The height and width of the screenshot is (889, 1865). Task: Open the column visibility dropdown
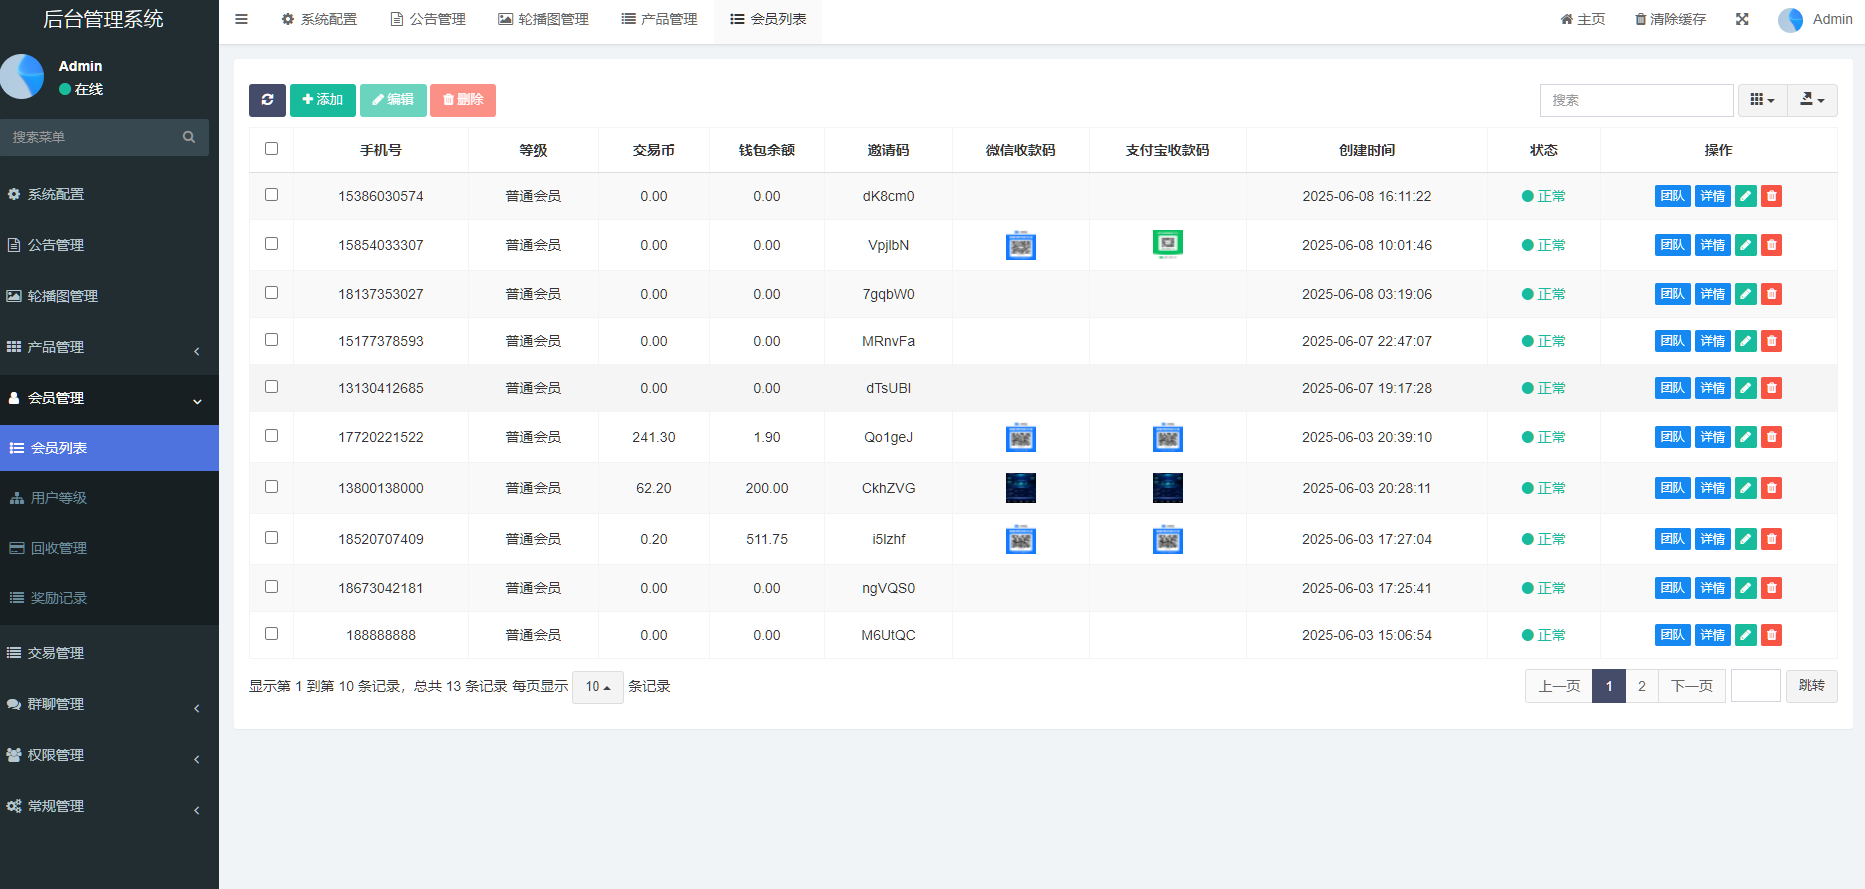1762,100
